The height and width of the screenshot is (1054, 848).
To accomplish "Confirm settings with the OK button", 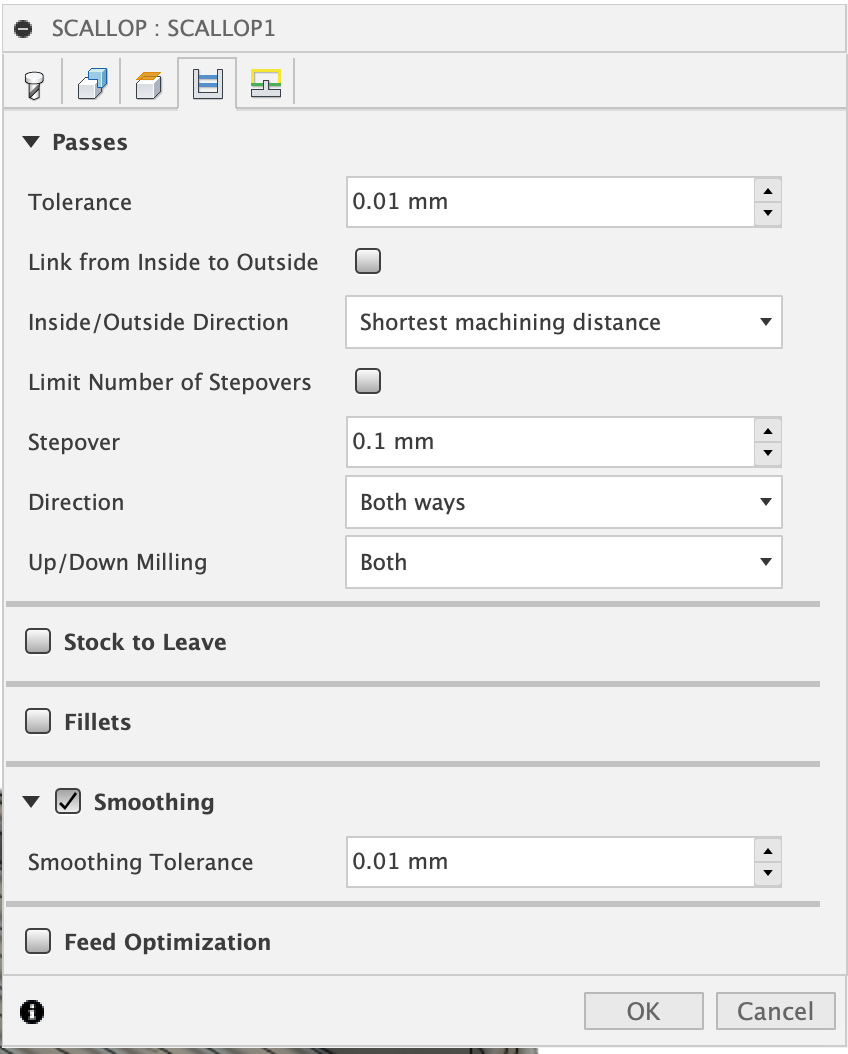I will 643,1011.
